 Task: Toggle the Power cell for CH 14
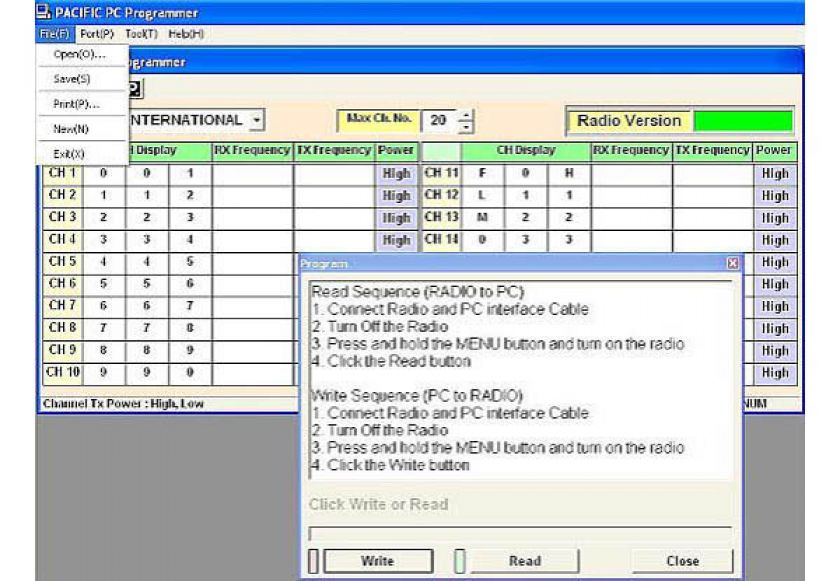[775, 240]
